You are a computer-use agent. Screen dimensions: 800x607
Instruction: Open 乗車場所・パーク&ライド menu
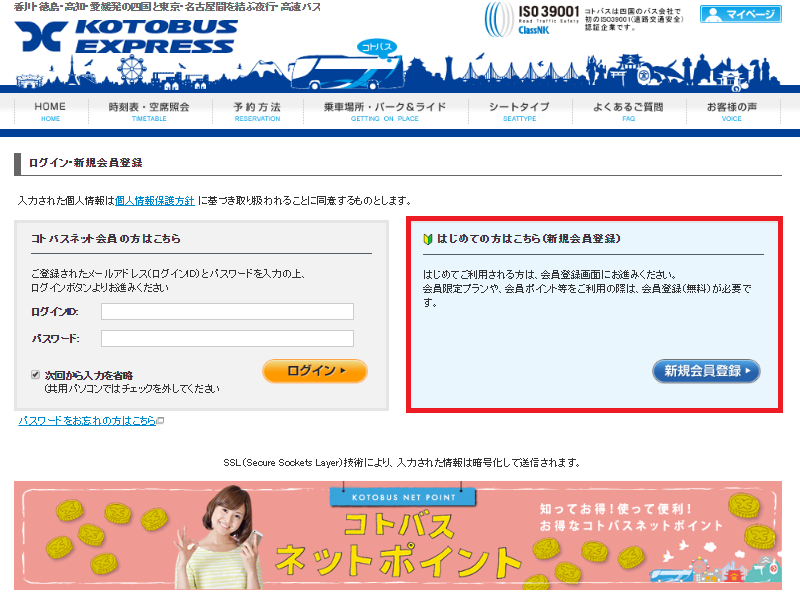click(385, 111)
